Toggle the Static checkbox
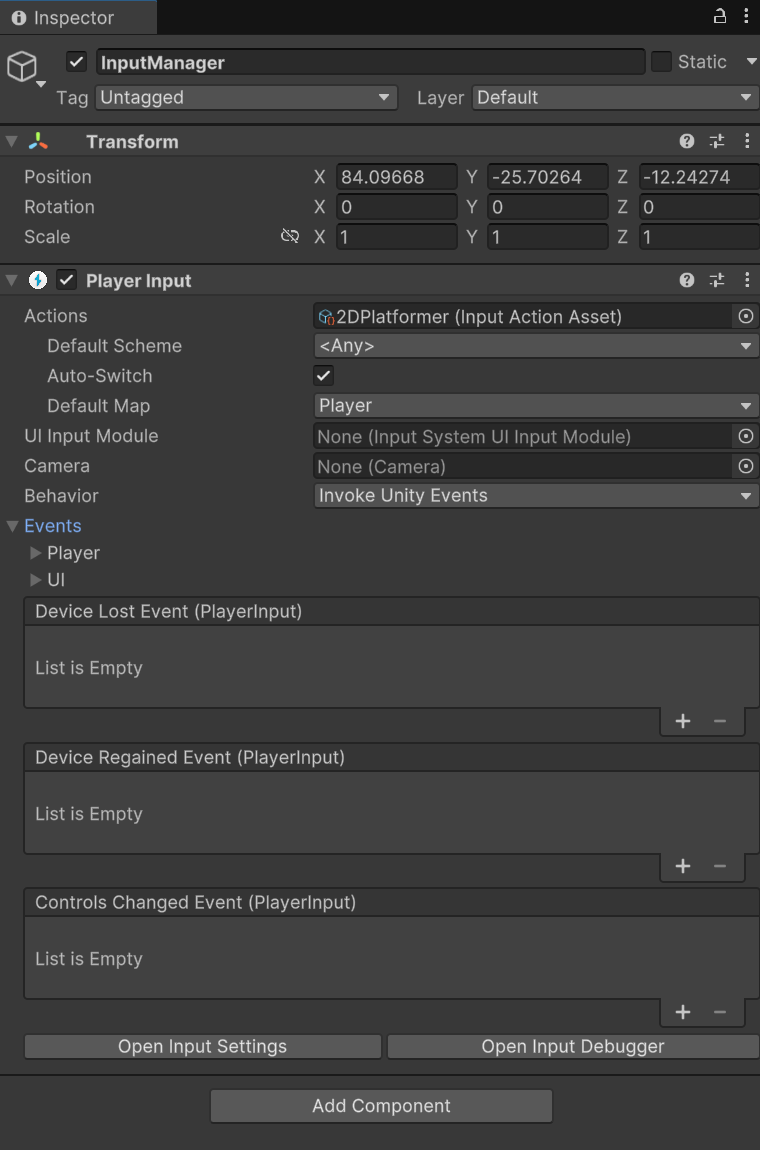The width and height of the screenshot is (760, 1150). click(661, 62)
